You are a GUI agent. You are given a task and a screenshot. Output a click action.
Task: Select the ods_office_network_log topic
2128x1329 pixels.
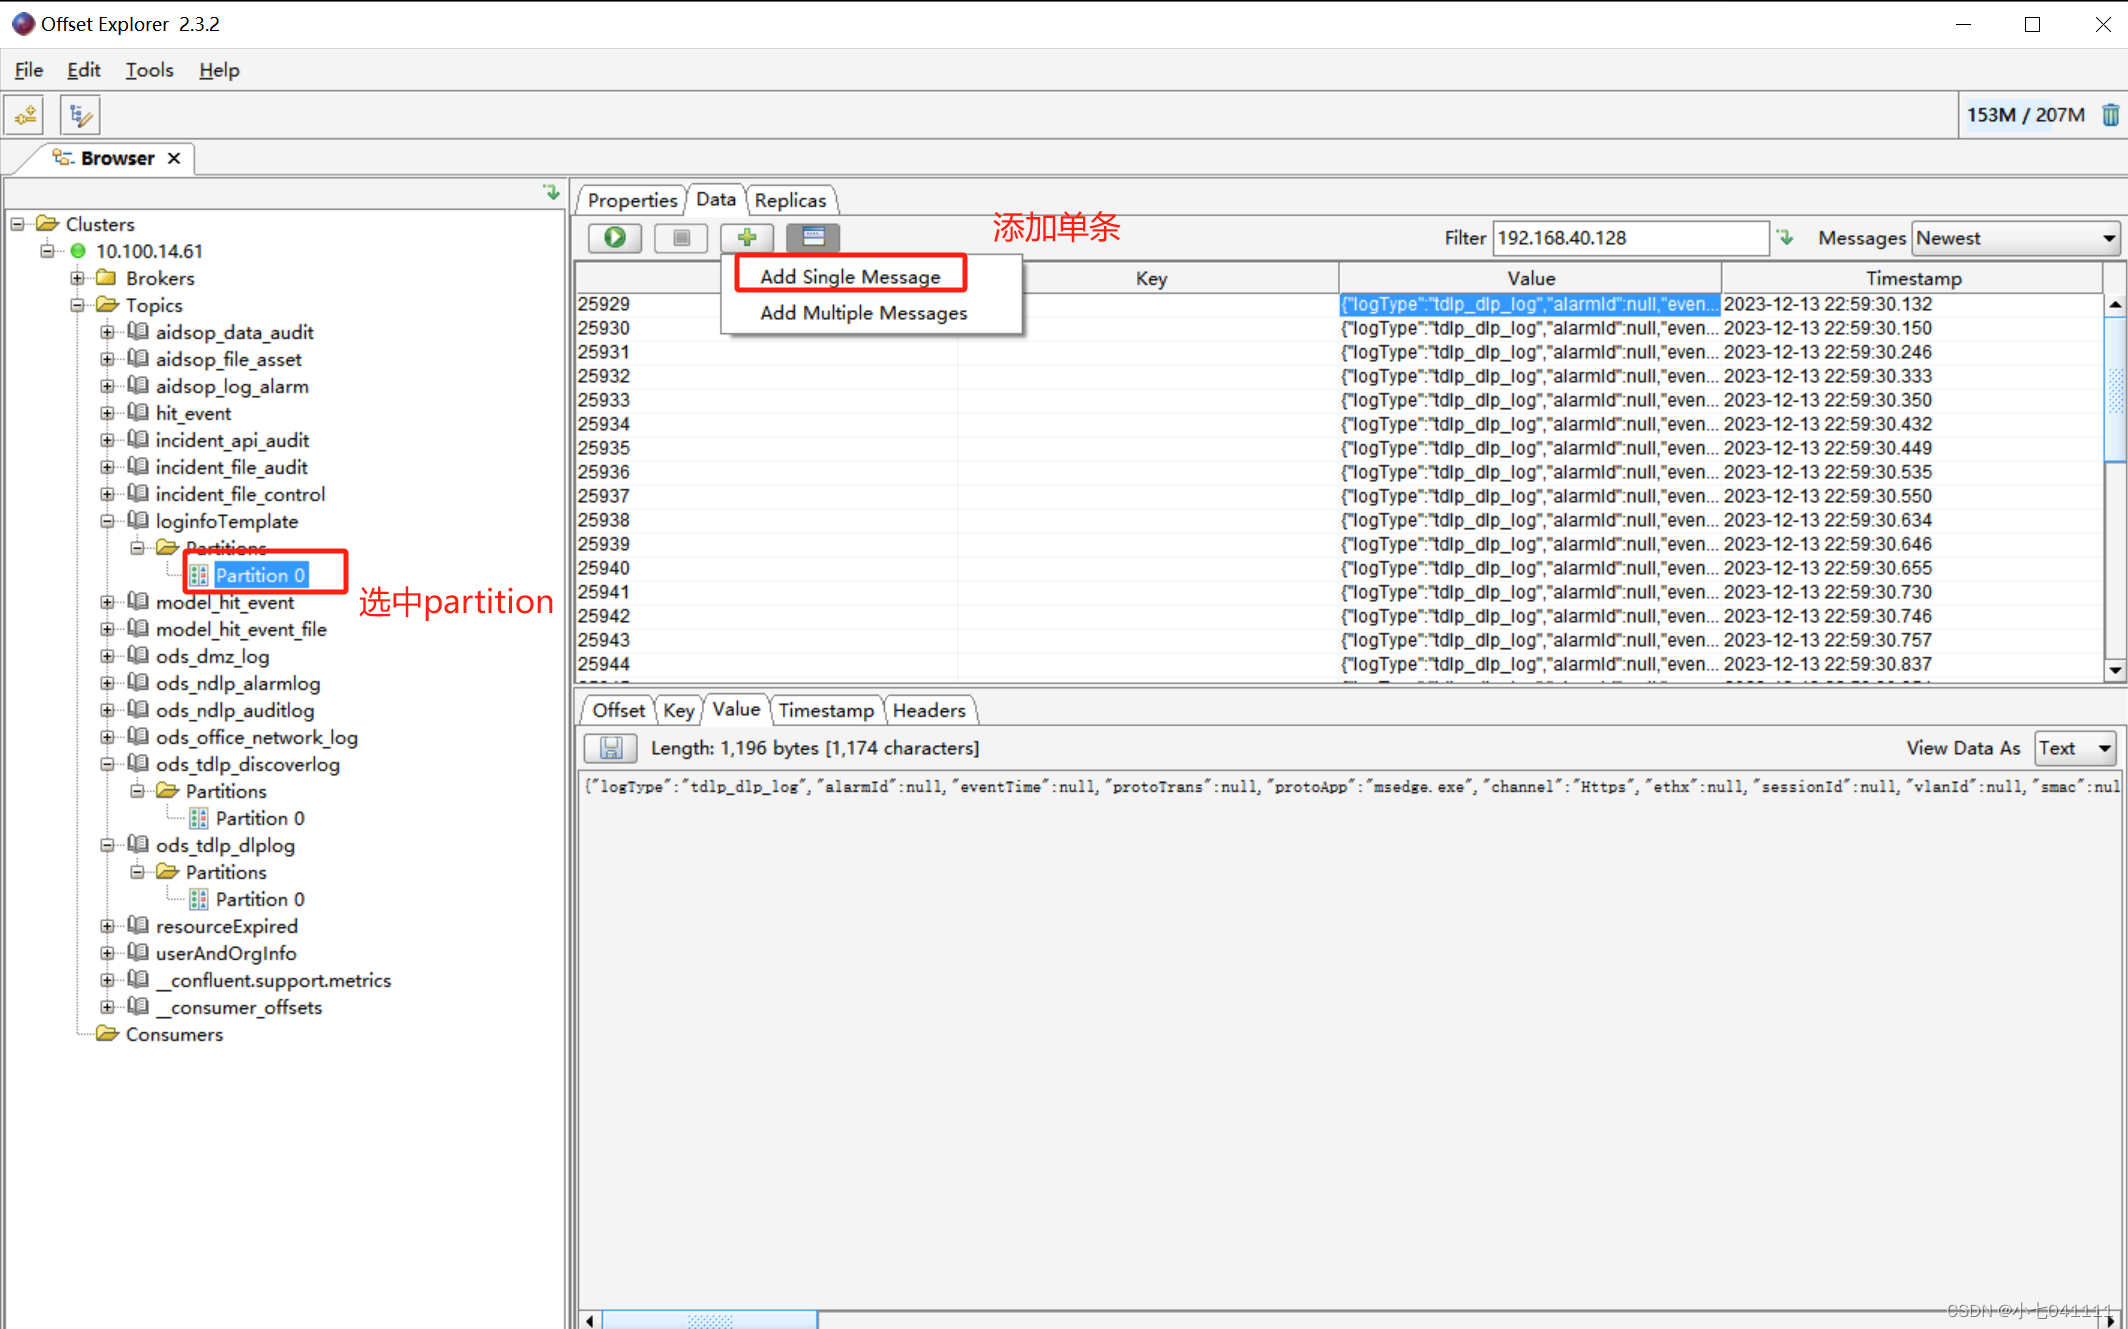coord(257,737)
